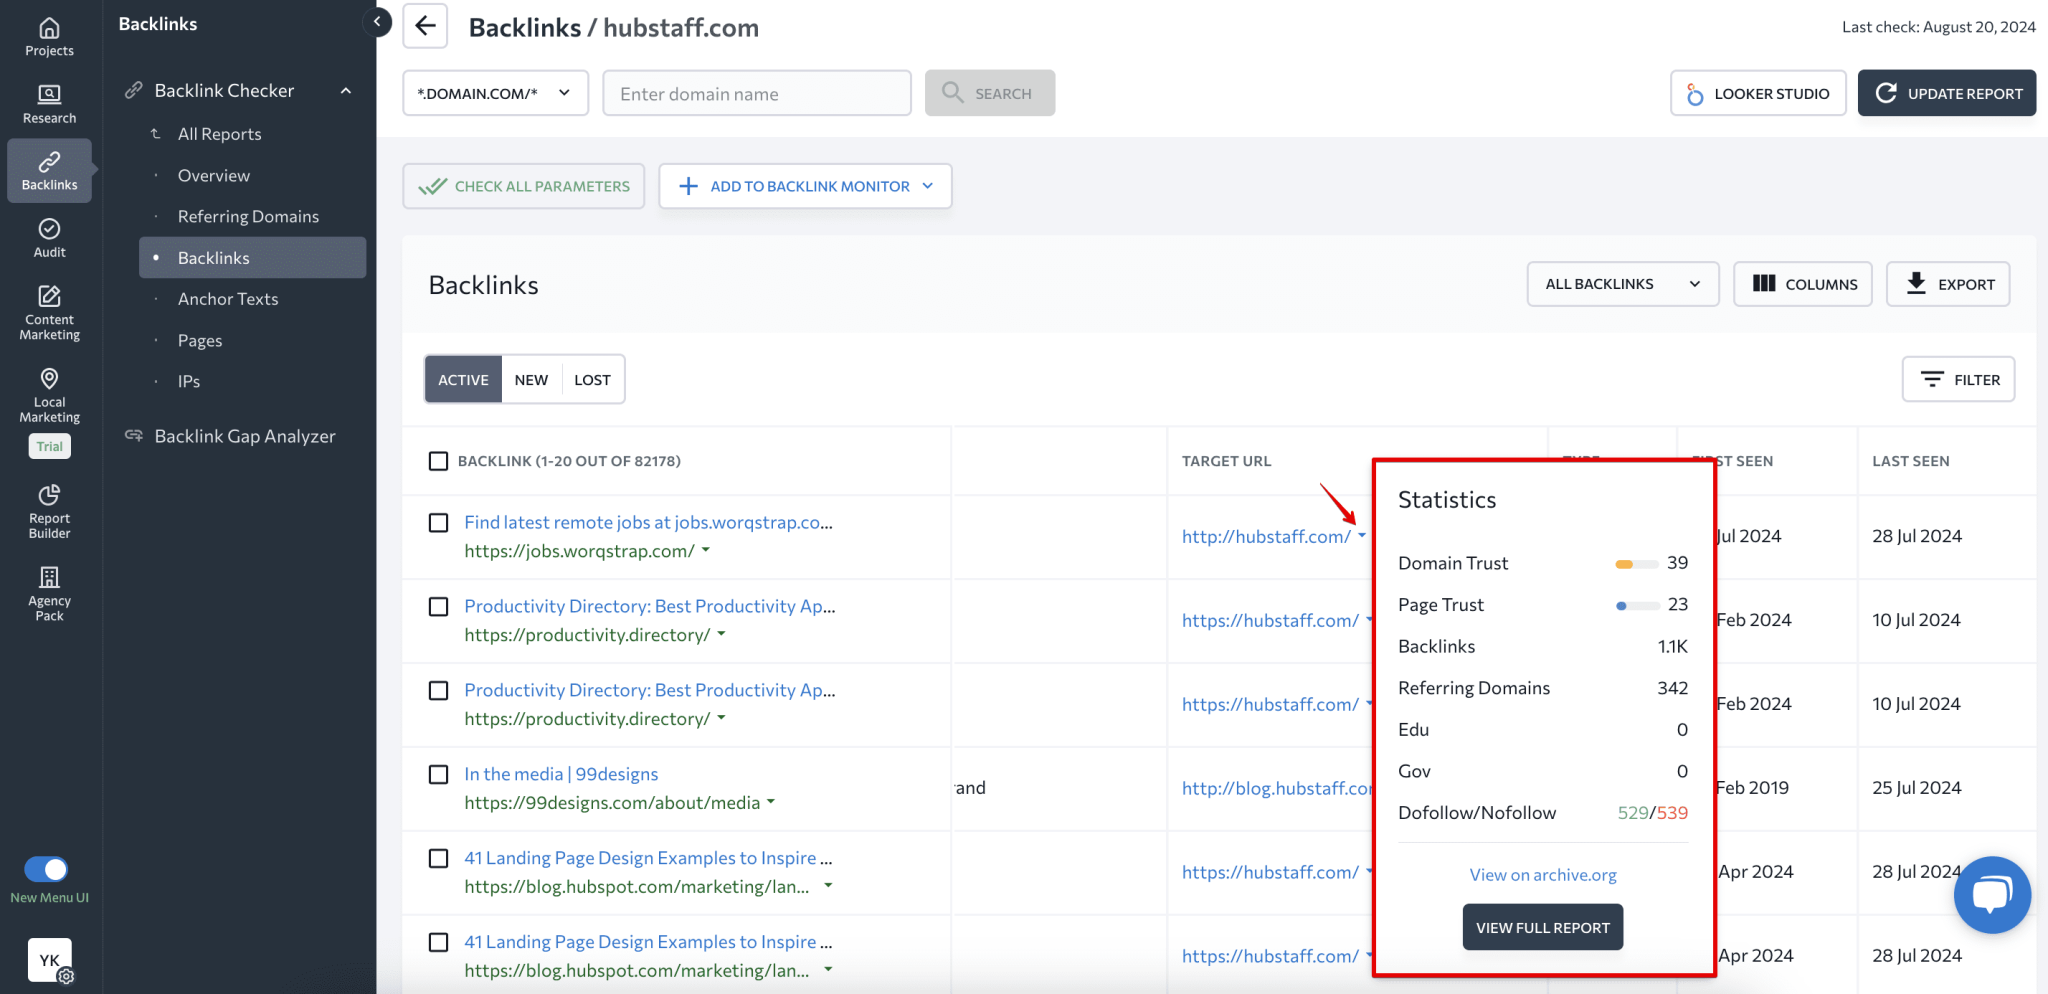Expand the arrow beside the first https://productivity.directory/
This screenshot has height=994, width=2048.
(x=722, y=634)
